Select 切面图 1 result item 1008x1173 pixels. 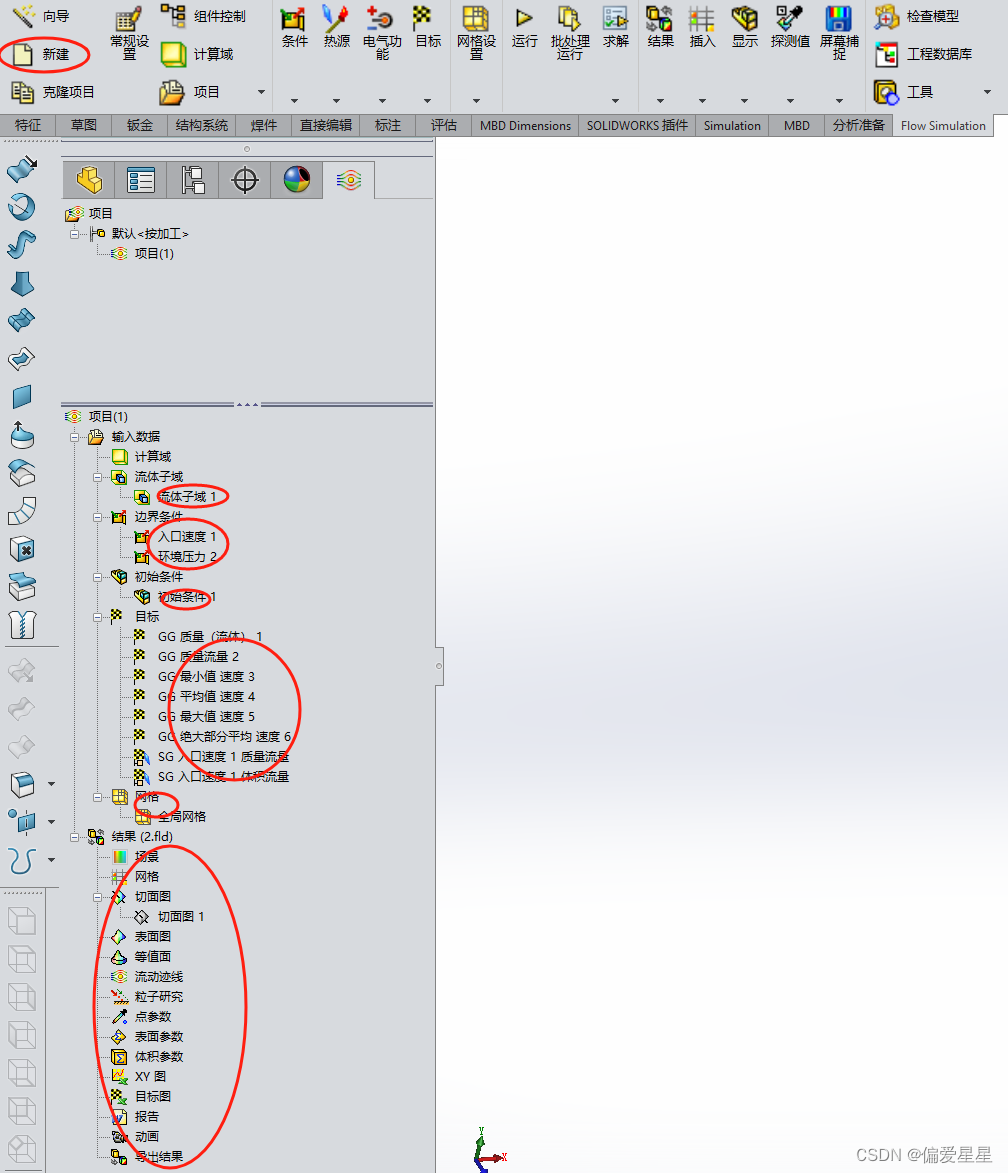click(180, 916)
